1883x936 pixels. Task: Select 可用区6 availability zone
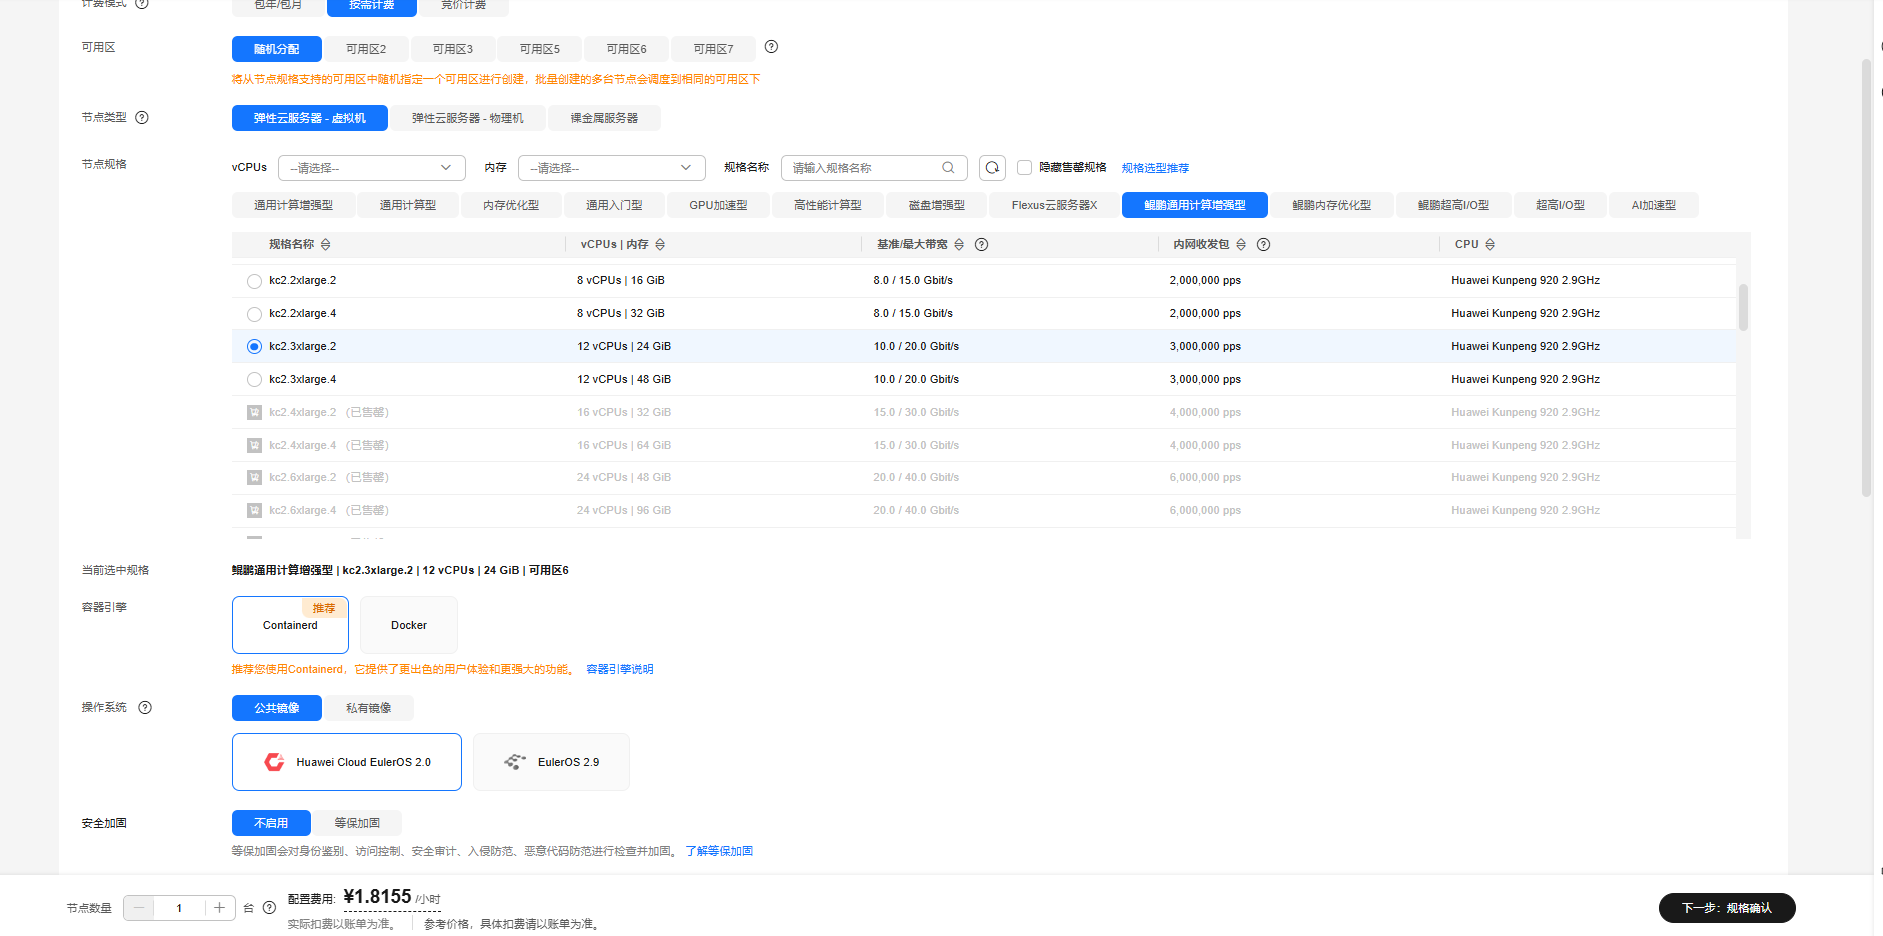coord(626,49)
